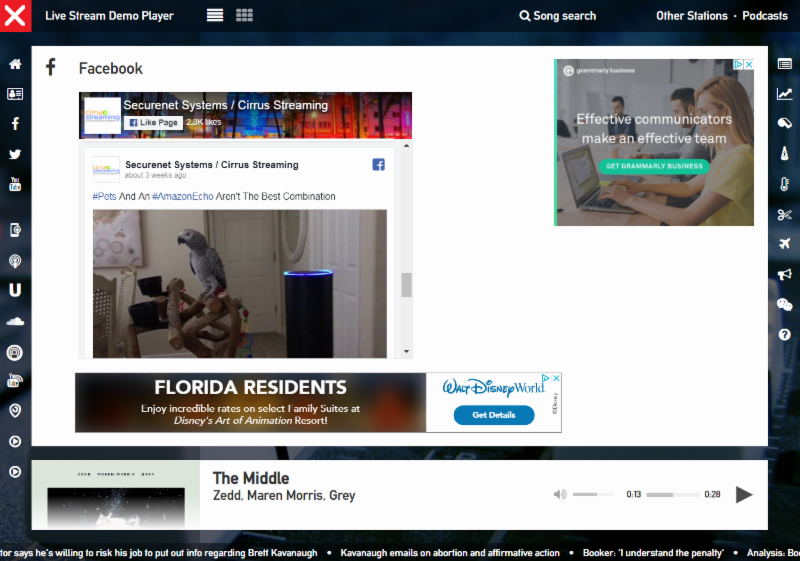The image size is (800, 561).
Task: Click the Facebook feed scroll up arrow
Action: click(407, 146)
